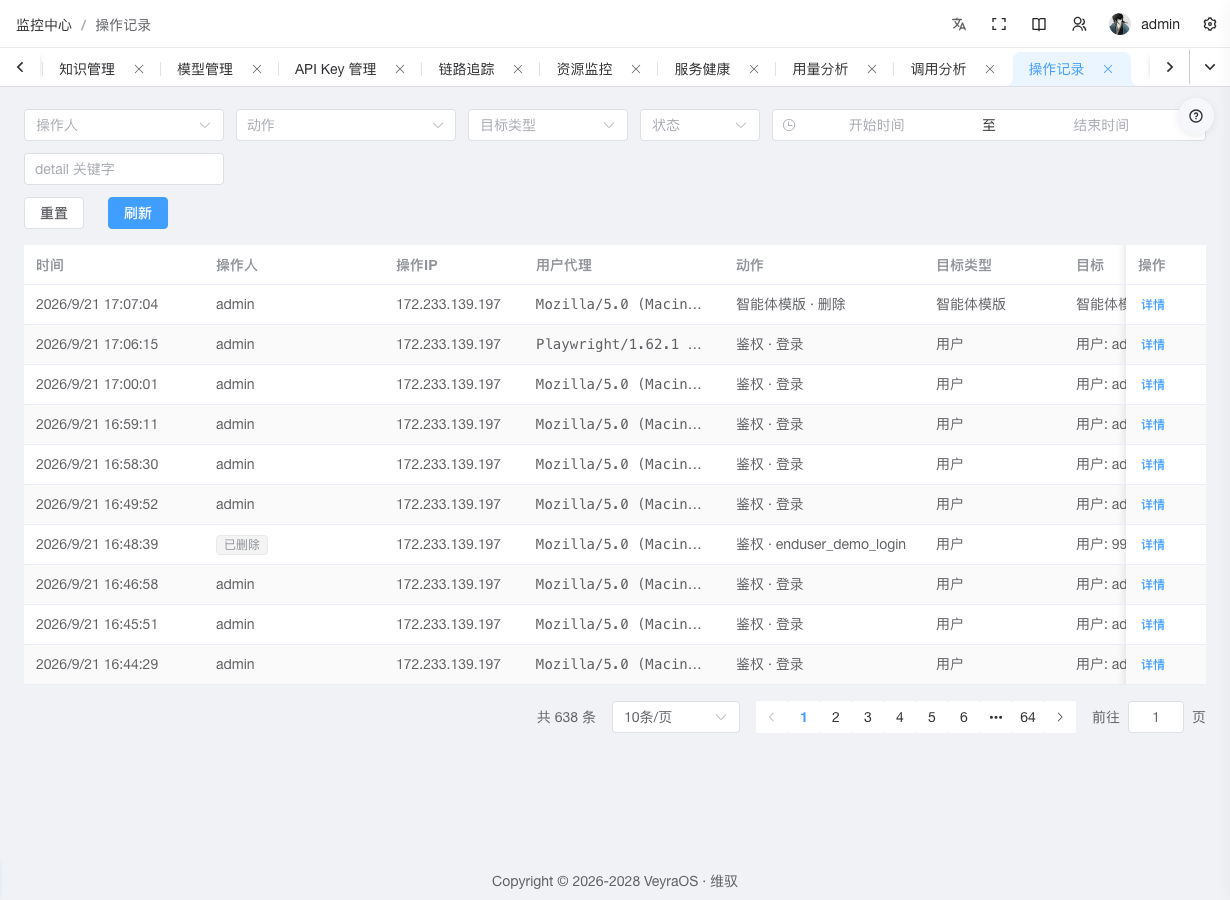This screenshot has height=900, width=1230.
Task: Switch to the 调用分析 tab
Action: click(x=938, y=69)
